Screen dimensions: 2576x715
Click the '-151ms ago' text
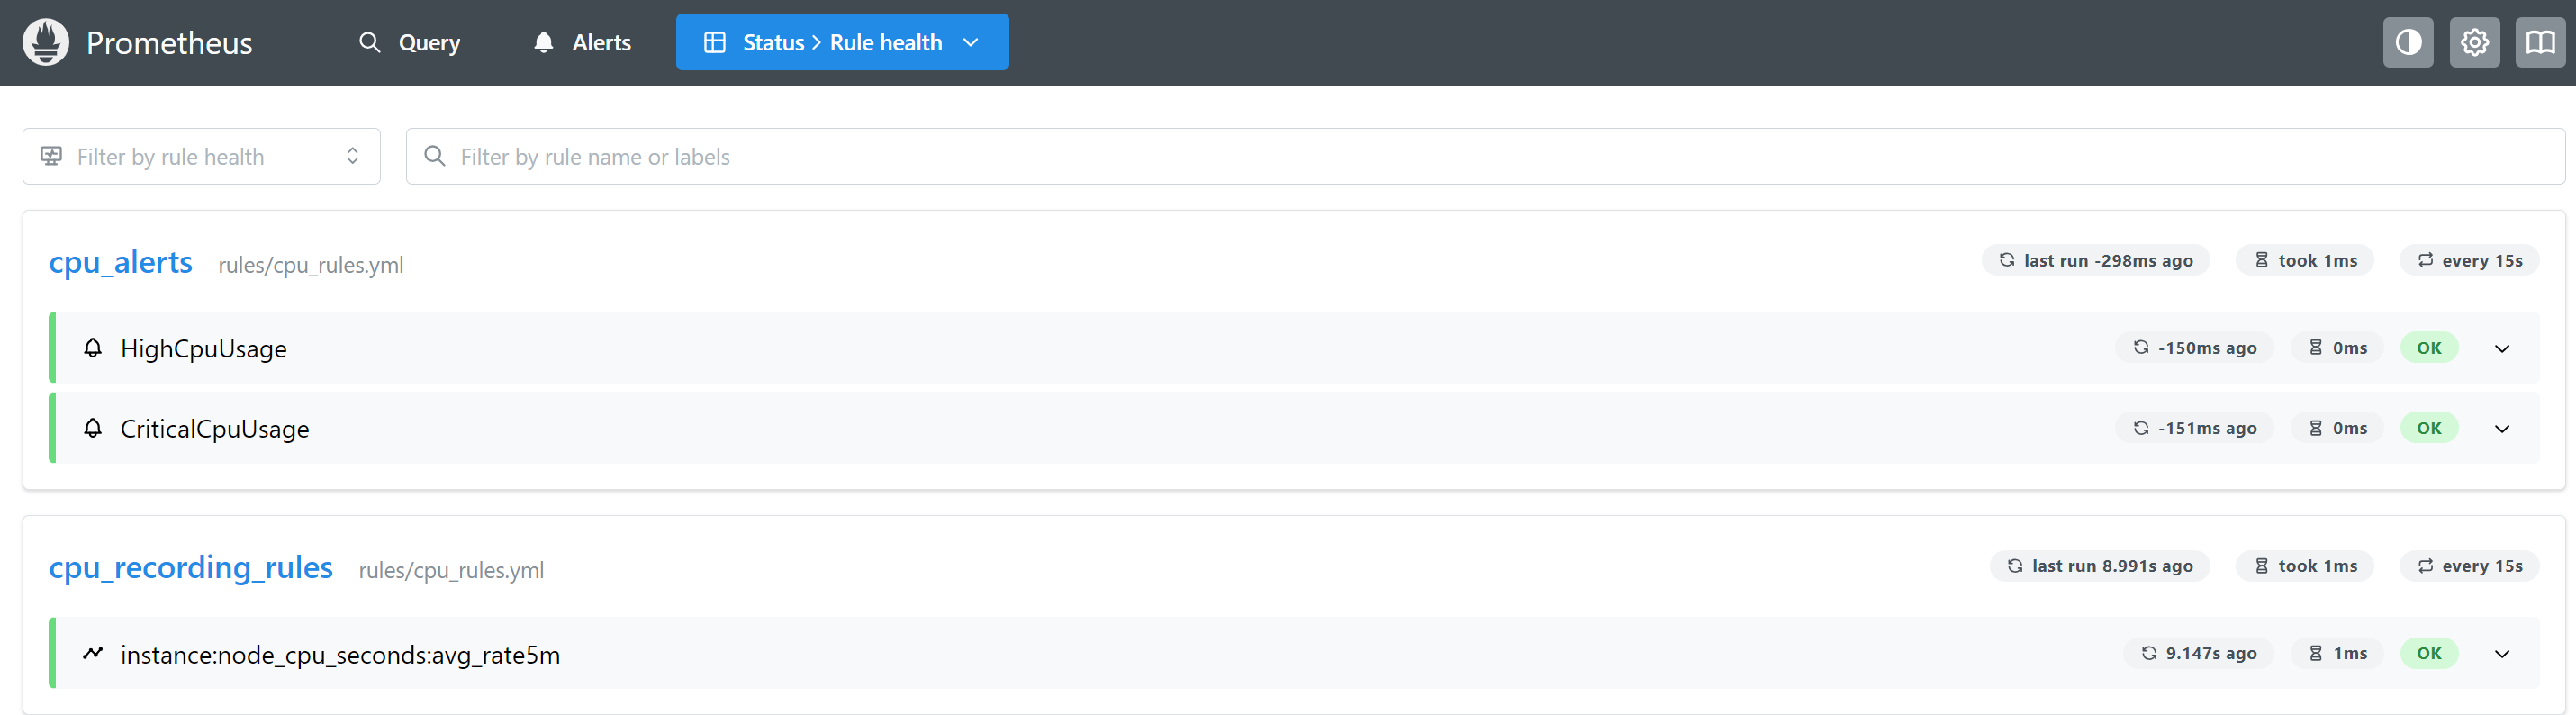point(2207,427)
